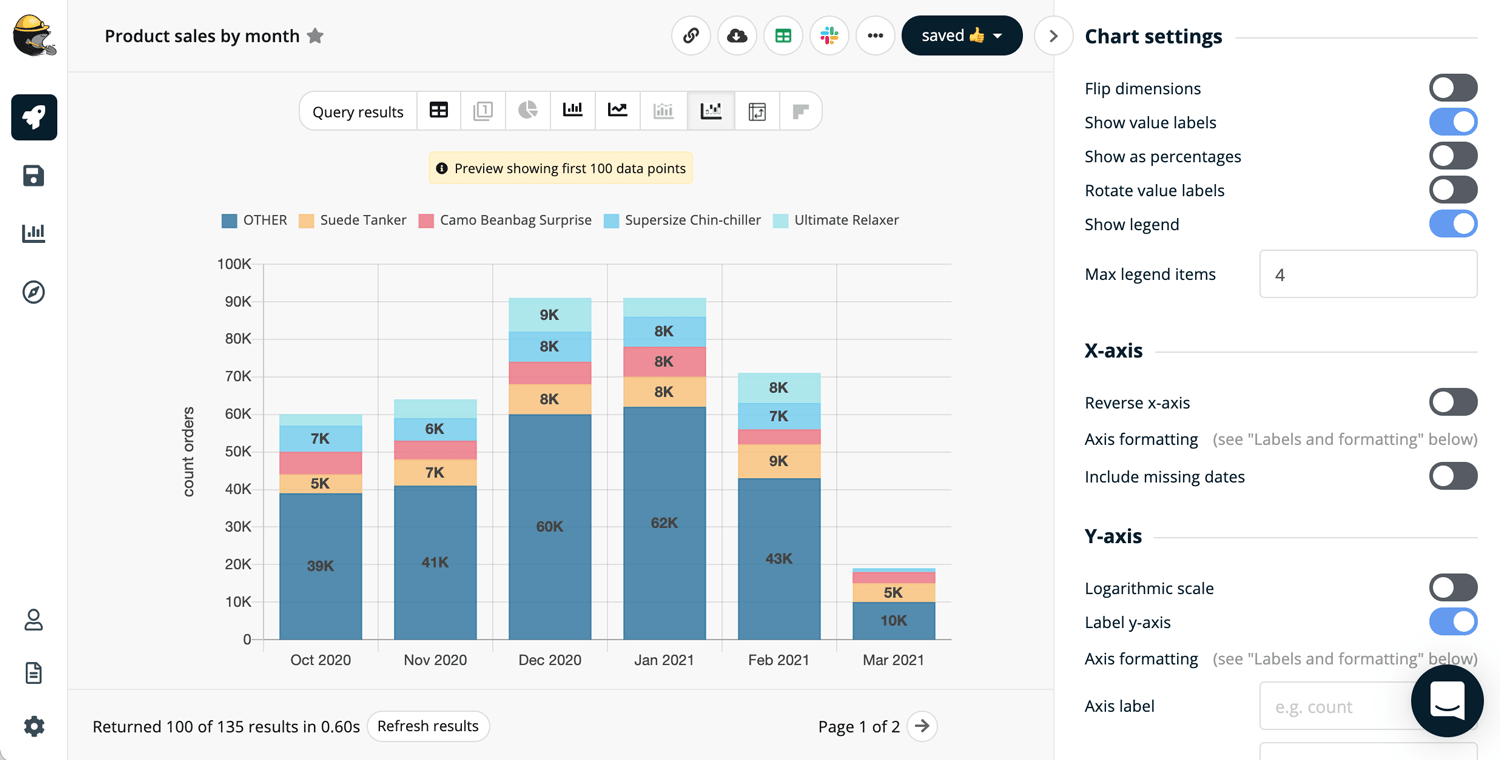Switch to the line chart icon

point(618,111)
